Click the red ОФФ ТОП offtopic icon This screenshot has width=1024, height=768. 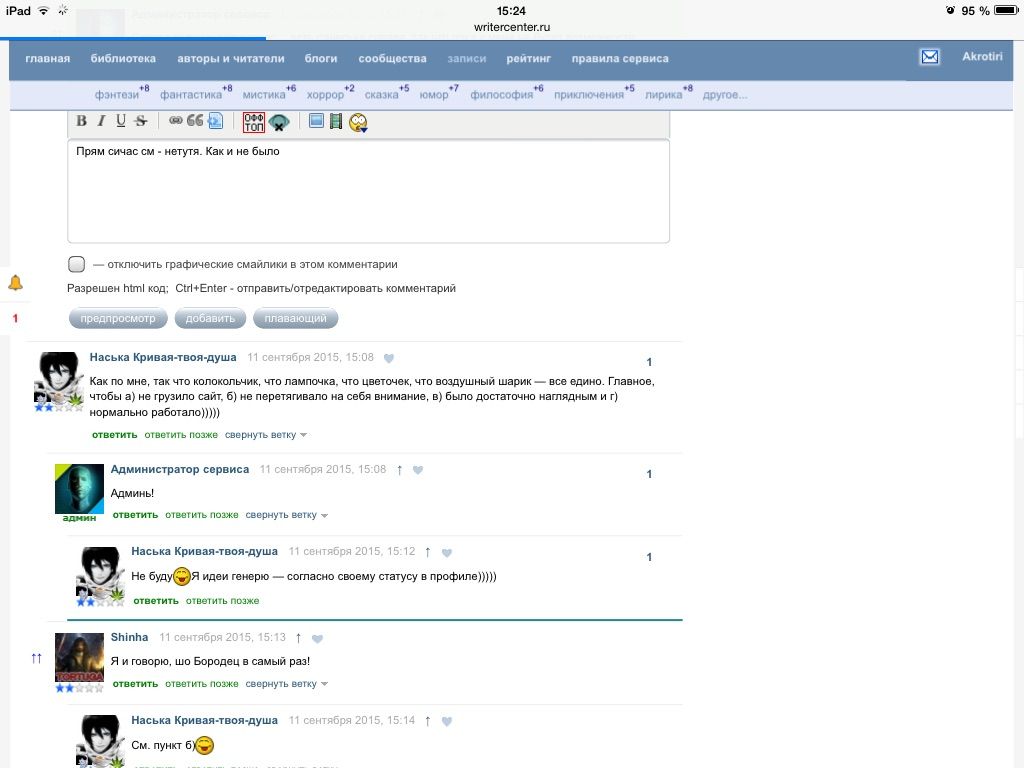(254, 122)
